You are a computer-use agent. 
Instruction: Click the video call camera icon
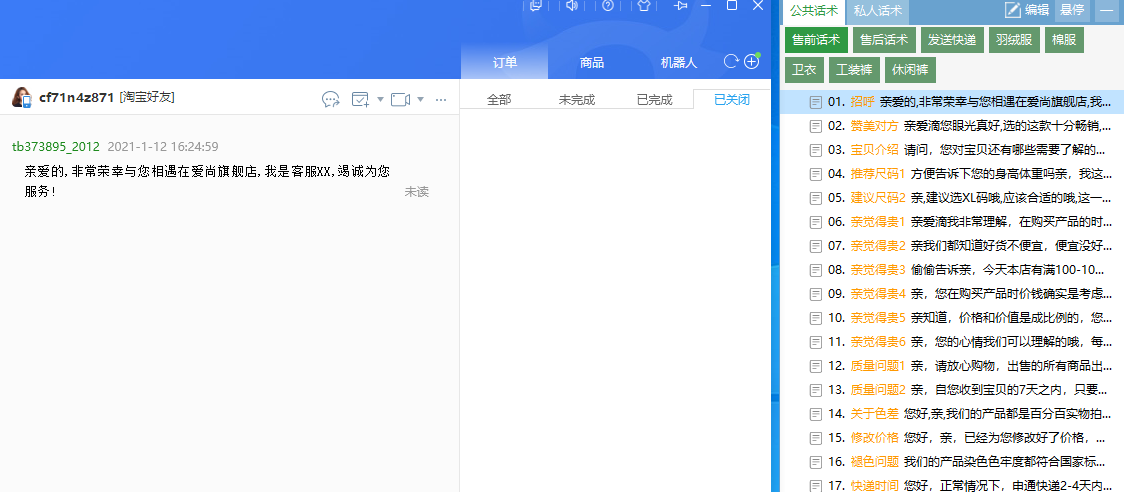[401, 99]
